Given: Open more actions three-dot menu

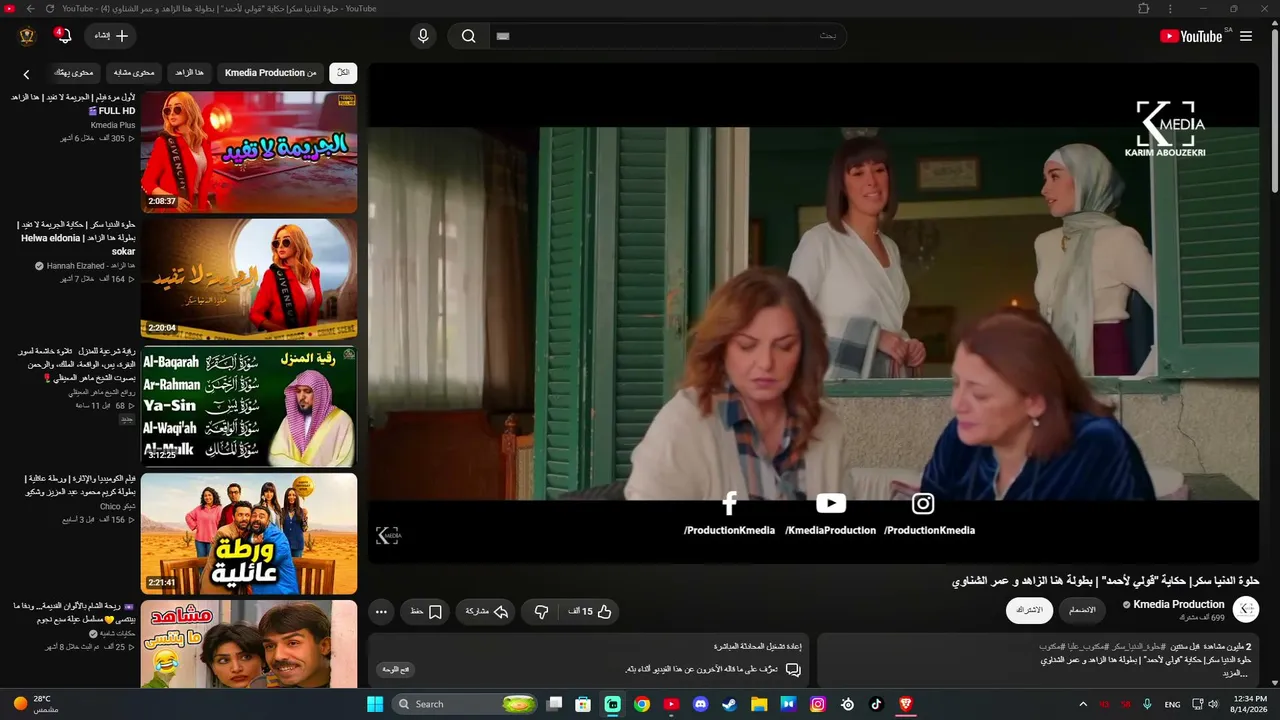Looking at the screenshot, I should click(x=381, y=611).
